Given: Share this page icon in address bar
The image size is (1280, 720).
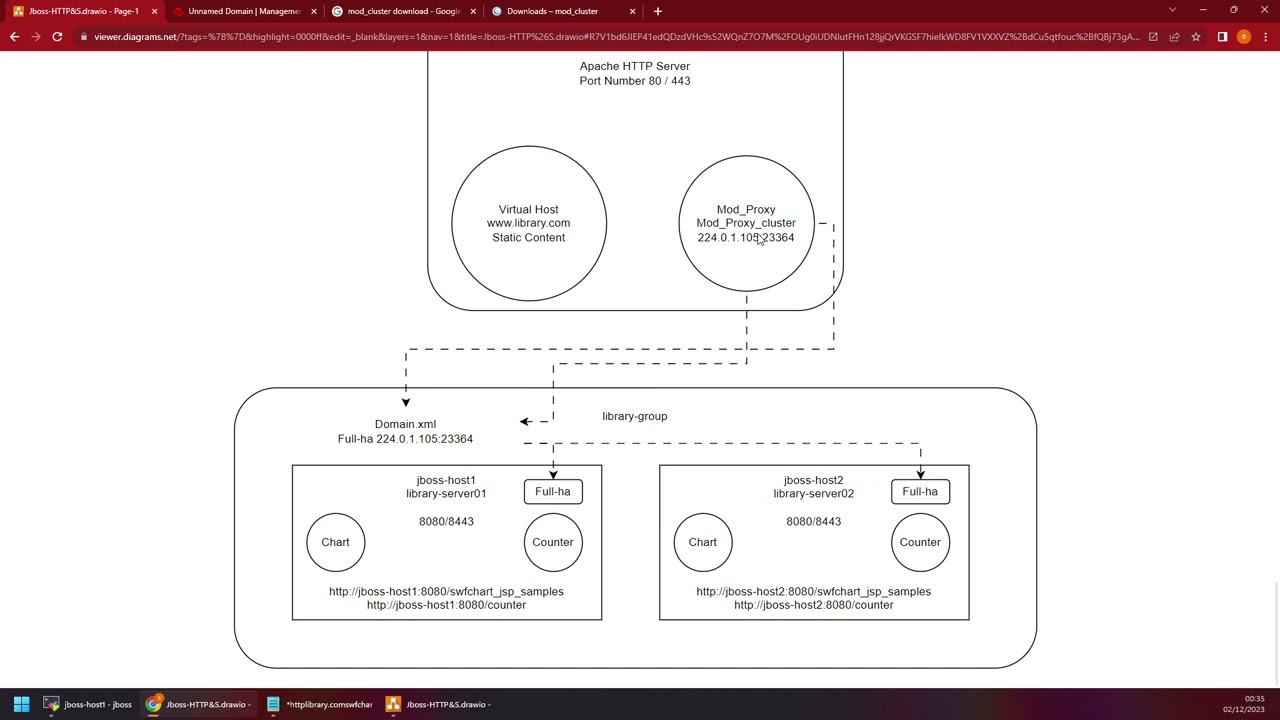Looking at the screenshot, I should click(x=1174, y=37).
